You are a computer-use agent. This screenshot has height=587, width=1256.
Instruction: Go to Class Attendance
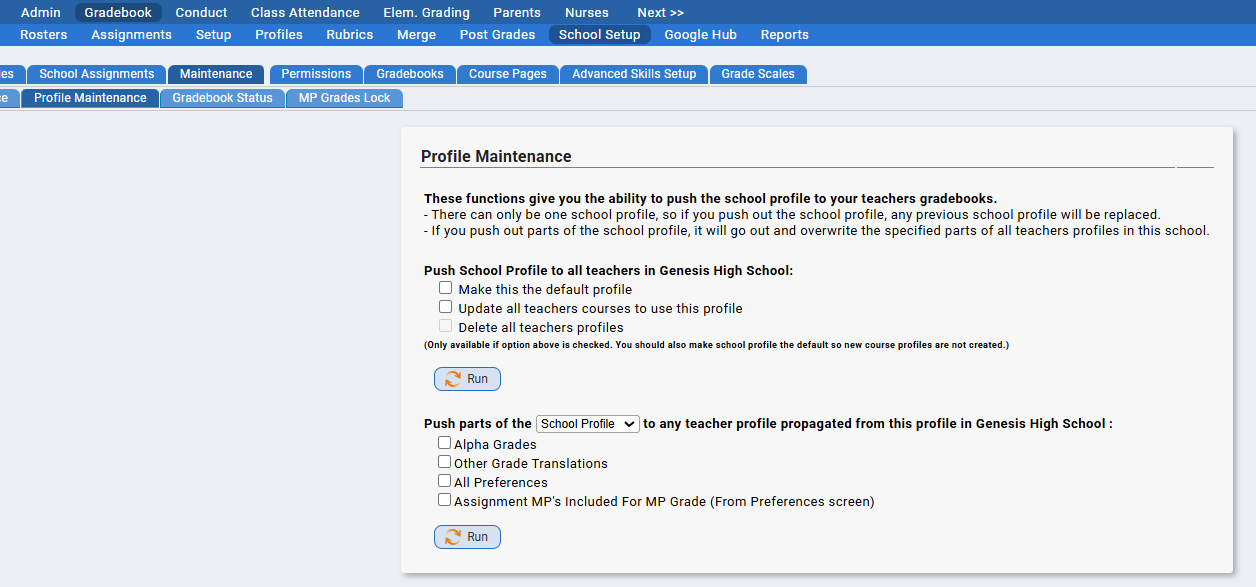[305, 13]
